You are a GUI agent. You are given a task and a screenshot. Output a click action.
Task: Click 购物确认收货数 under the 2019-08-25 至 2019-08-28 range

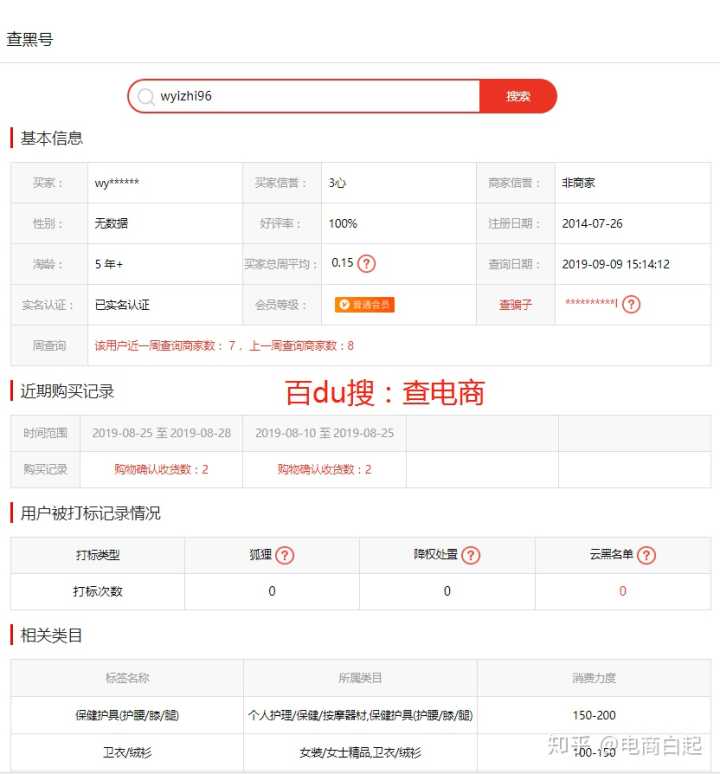click(x=161, y=469)
